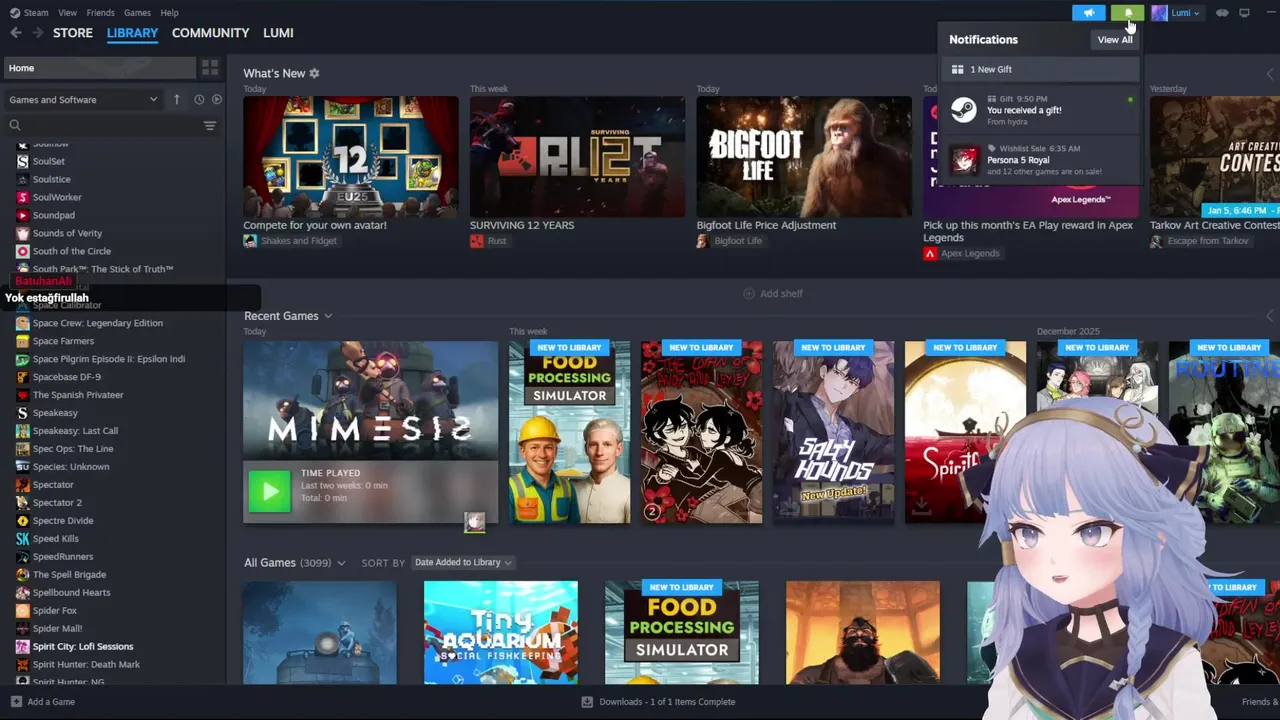
Task: Click the What's New settings gear
Action: [x=314, y=73]
